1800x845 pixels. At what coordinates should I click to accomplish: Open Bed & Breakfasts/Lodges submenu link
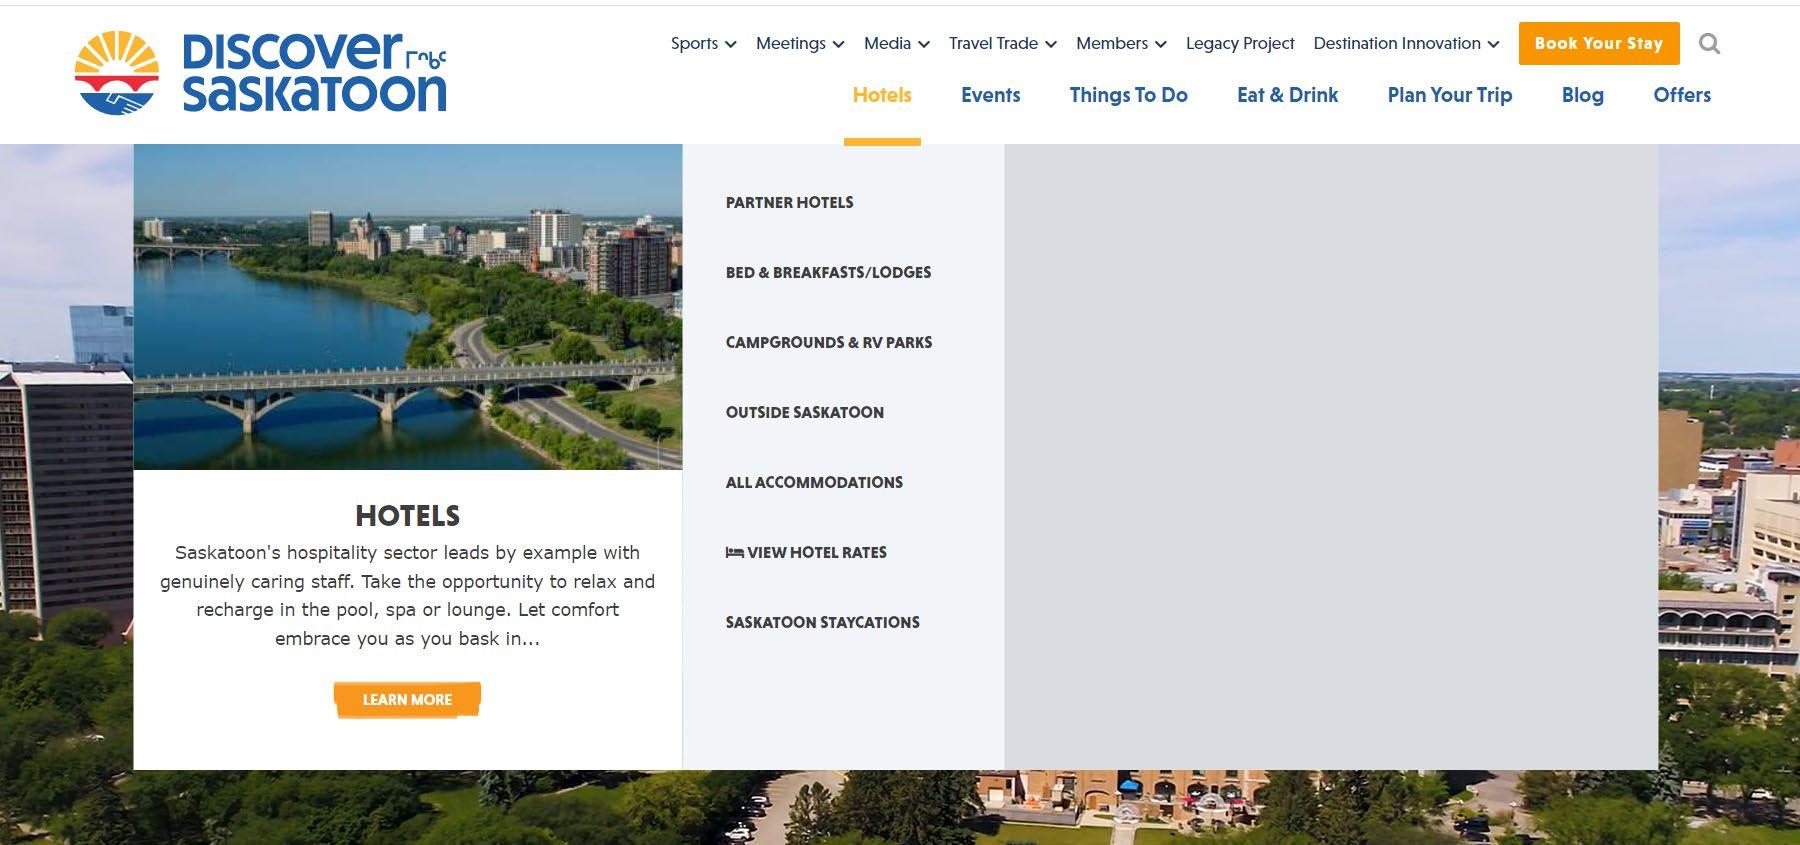coord(828,272)
